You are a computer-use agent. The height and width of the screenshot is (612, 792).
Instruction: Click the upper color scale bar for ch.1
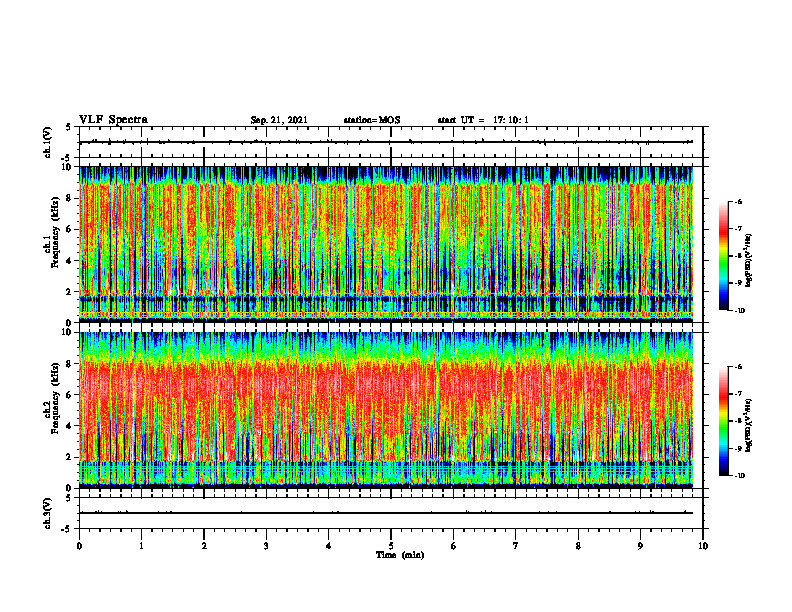pyautogui.click(x=724, y=256)
